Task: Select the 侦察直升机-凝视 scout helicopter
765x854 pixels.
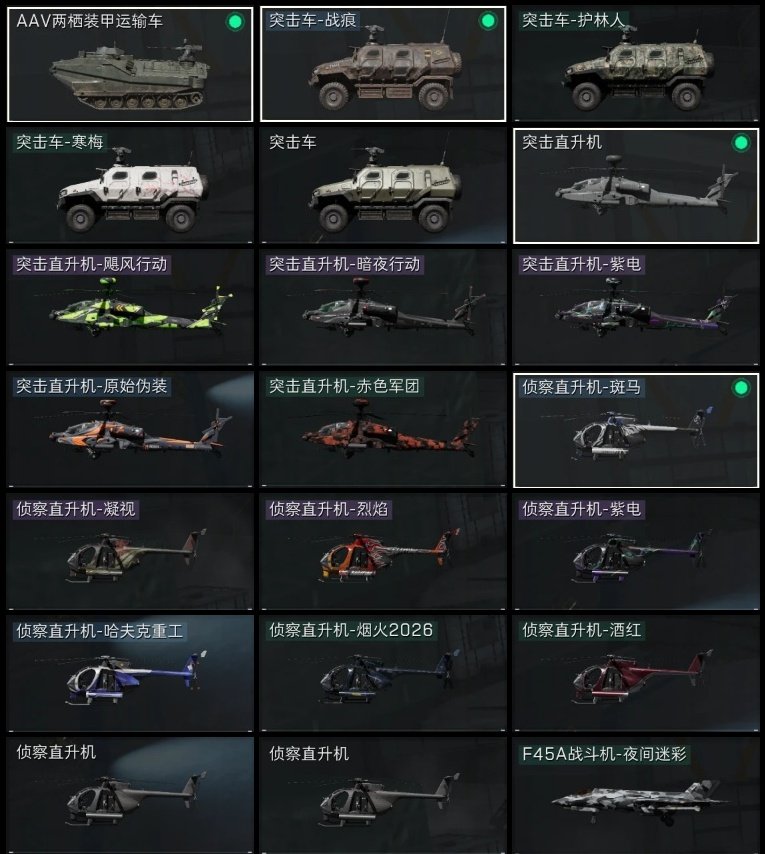Action: point(130,552)
